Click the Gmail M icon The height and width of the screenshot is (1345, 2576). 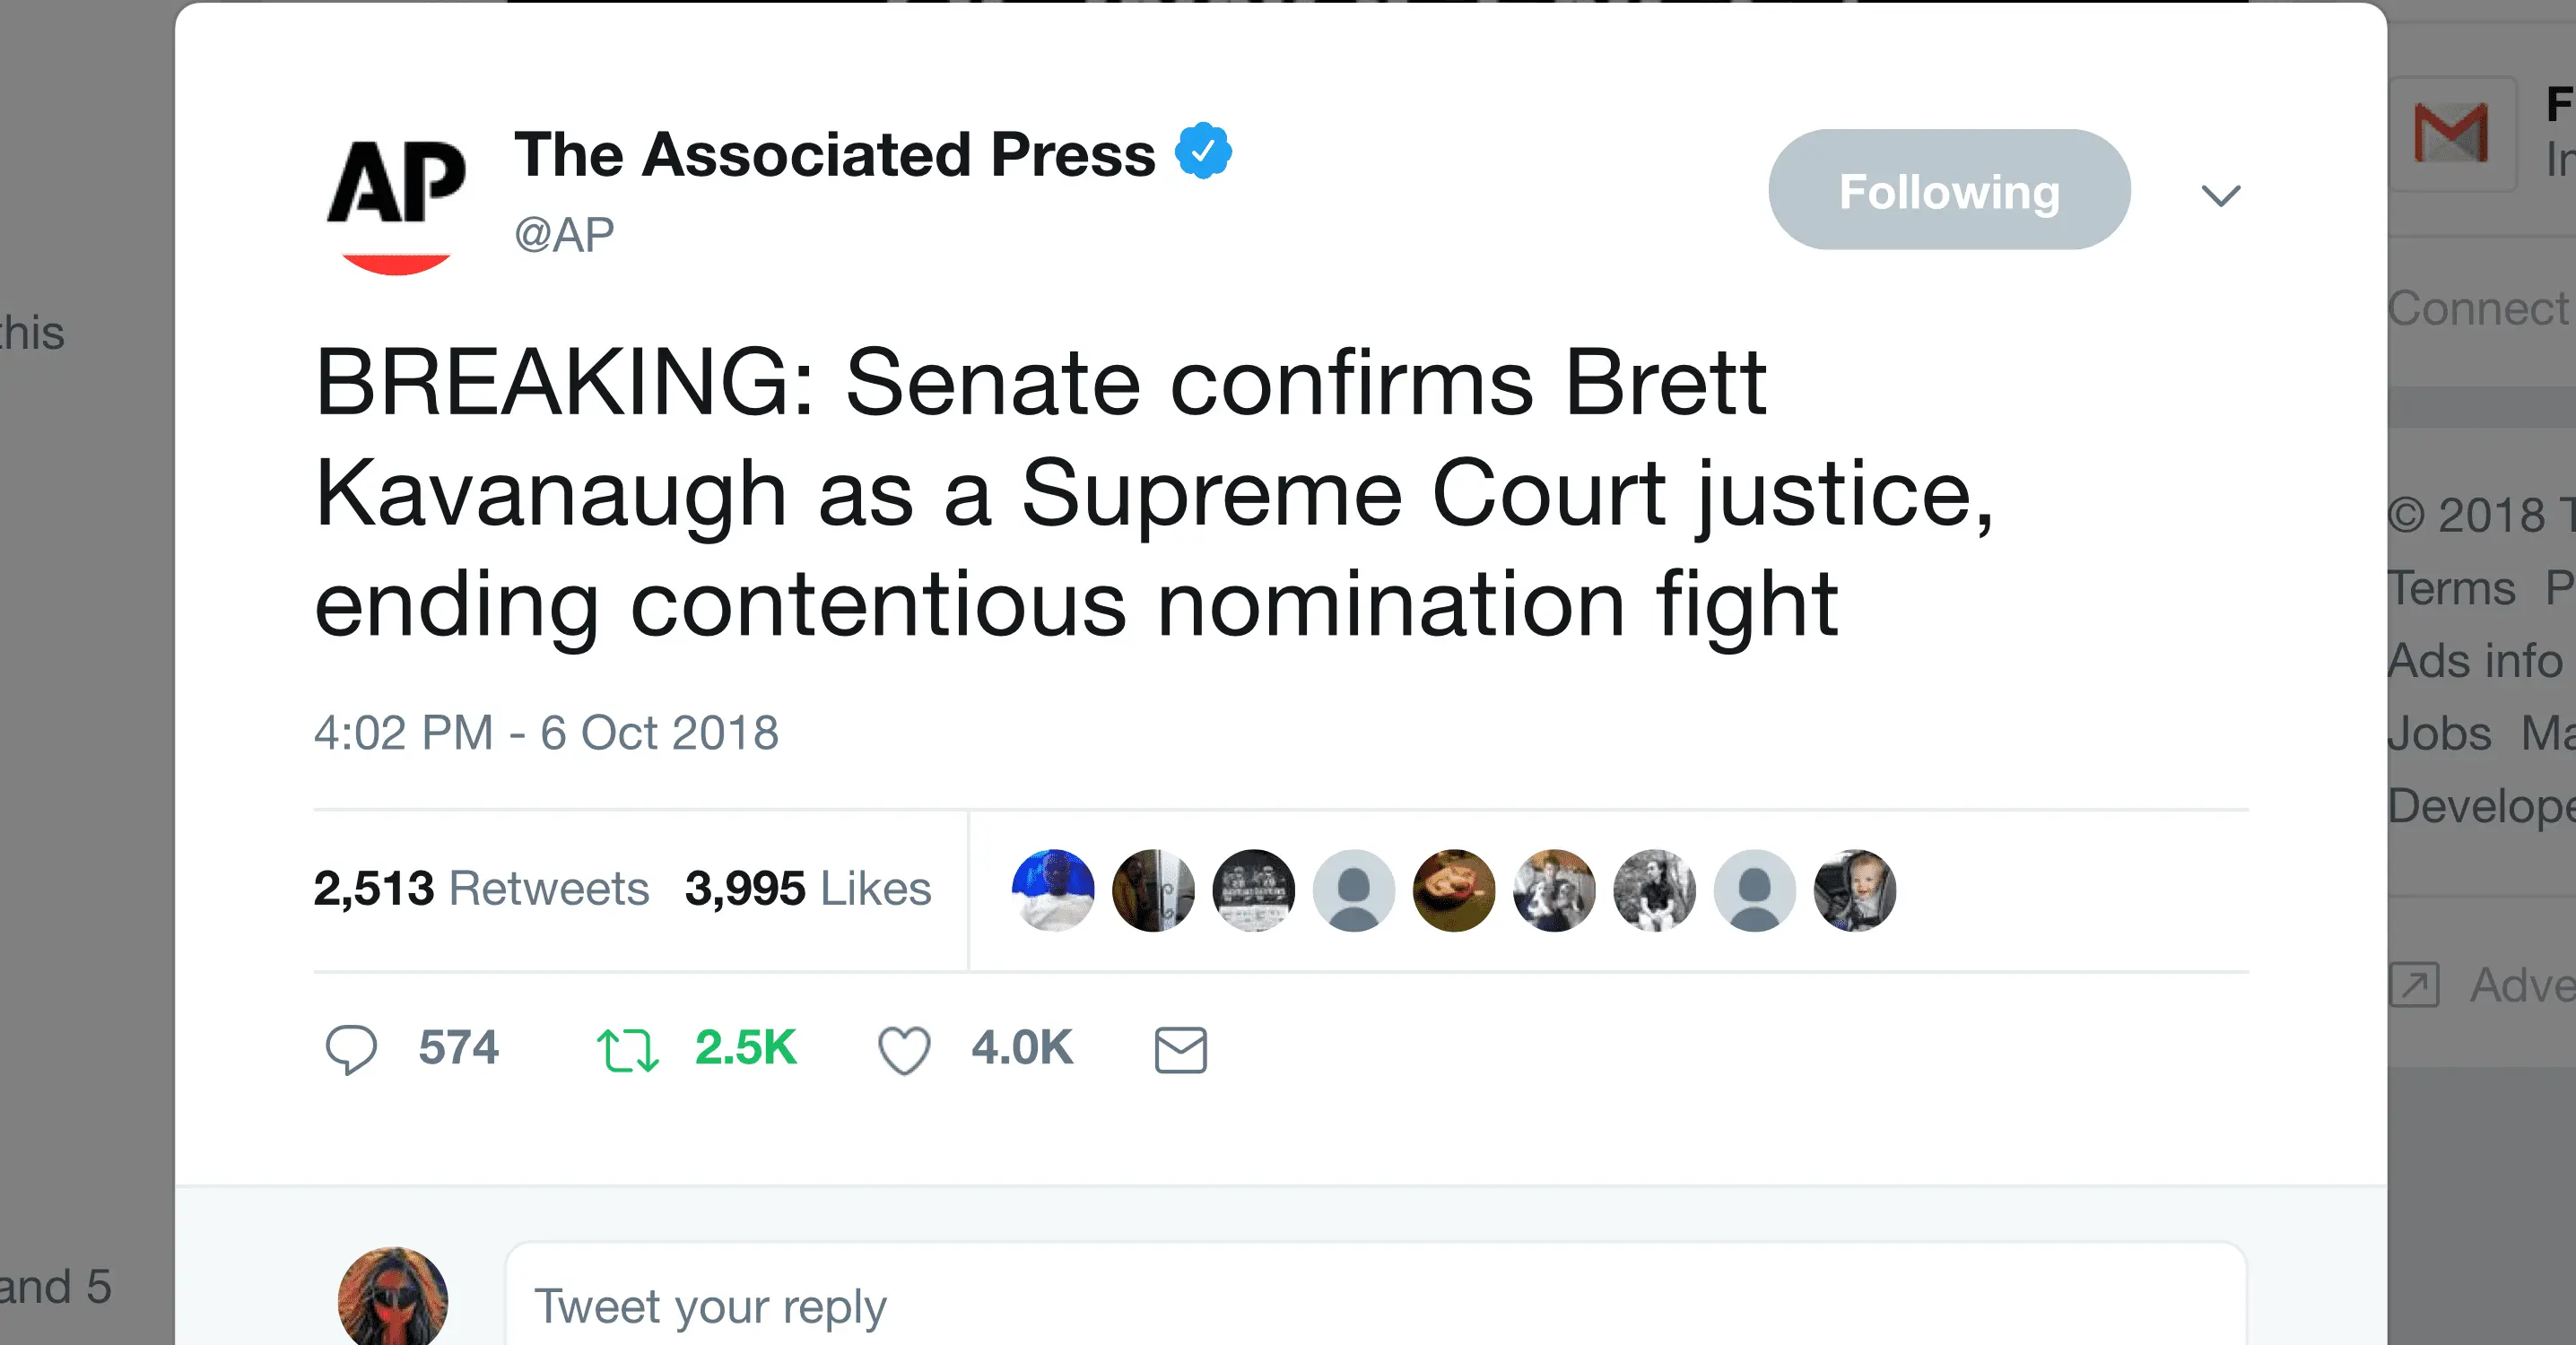[2451, 133]
